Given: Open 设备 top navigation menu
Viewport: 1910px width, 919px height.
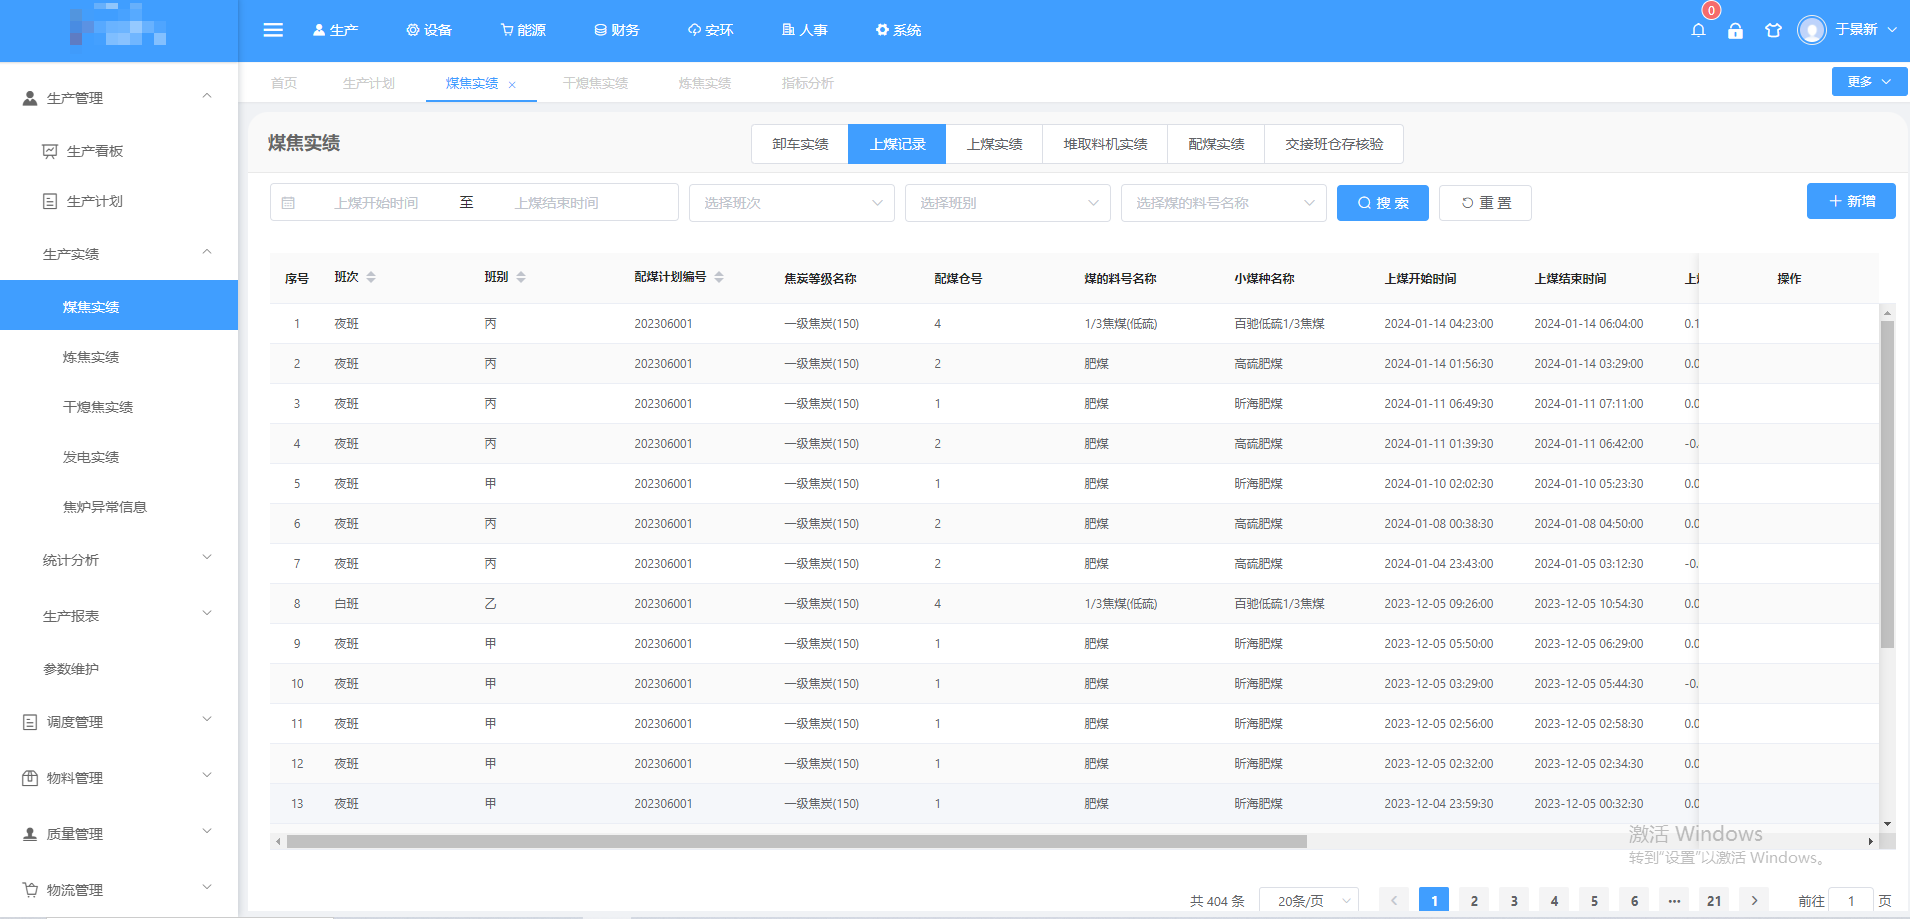Looking at the screenshot, I should coord(429,30).
